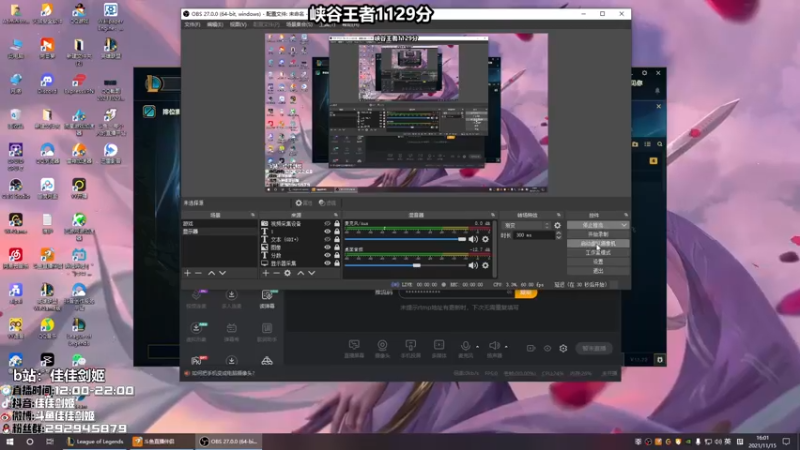Image resolution: width=800 pixels, height=450 pixels.
Task: Toggle visibility of 分数 source
Action: click(x=327, y=255)
